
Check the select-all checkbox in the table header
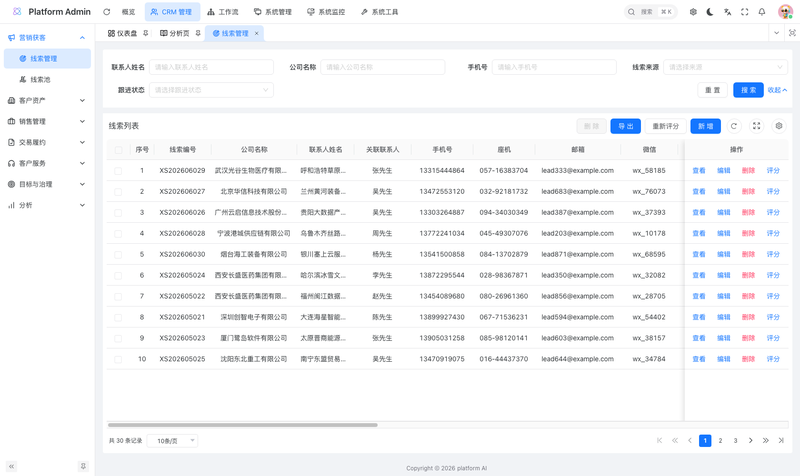(x=118, y=150)
